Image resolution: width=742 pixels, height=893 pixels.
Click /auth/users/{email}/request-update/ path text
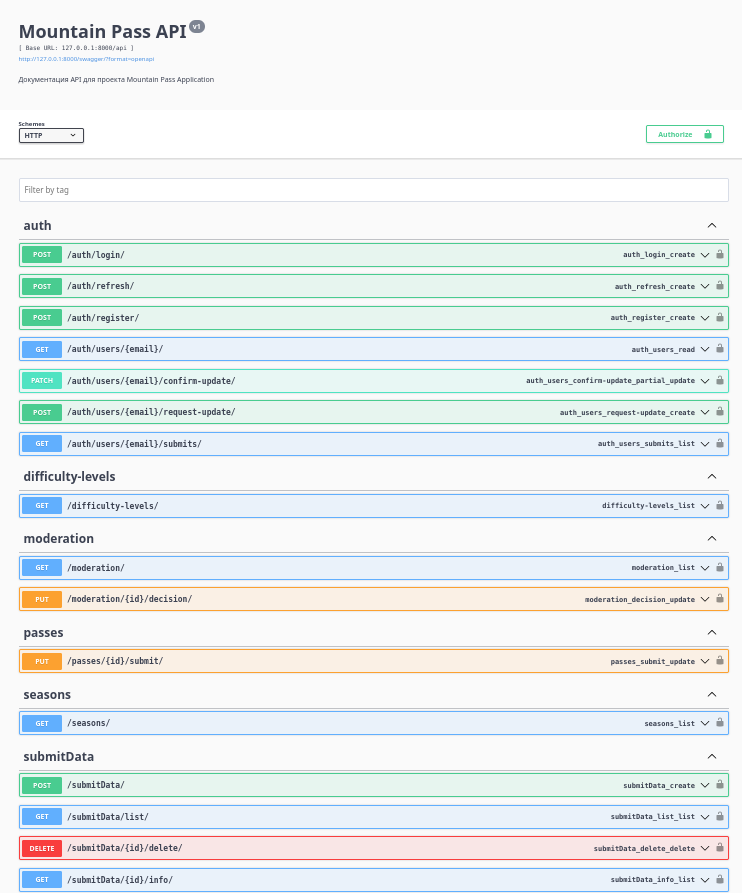coord(151,412)
